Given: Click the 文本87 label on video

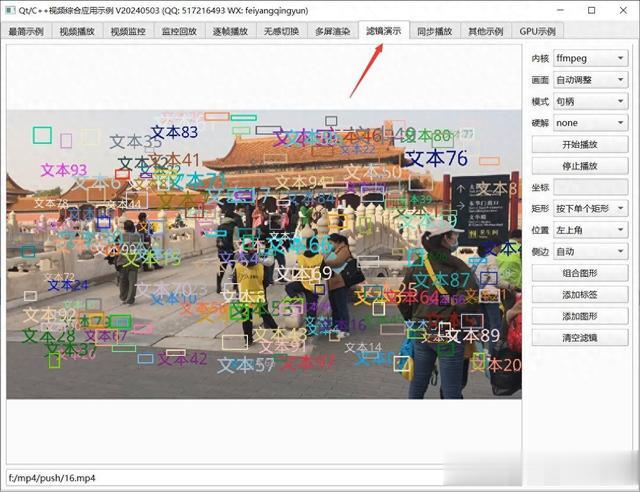Looking at the screenshot, I should point(442,280).
